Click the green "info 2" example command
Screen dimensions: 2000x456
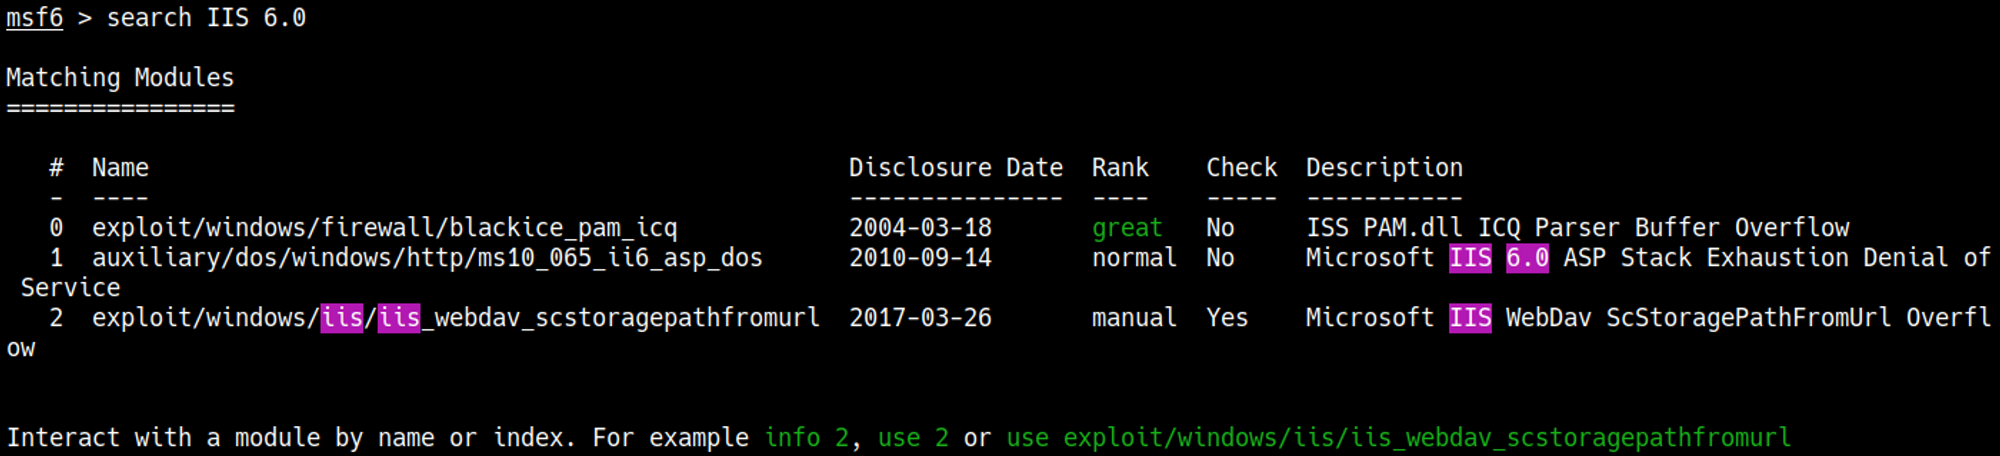(x=806, y=438)
